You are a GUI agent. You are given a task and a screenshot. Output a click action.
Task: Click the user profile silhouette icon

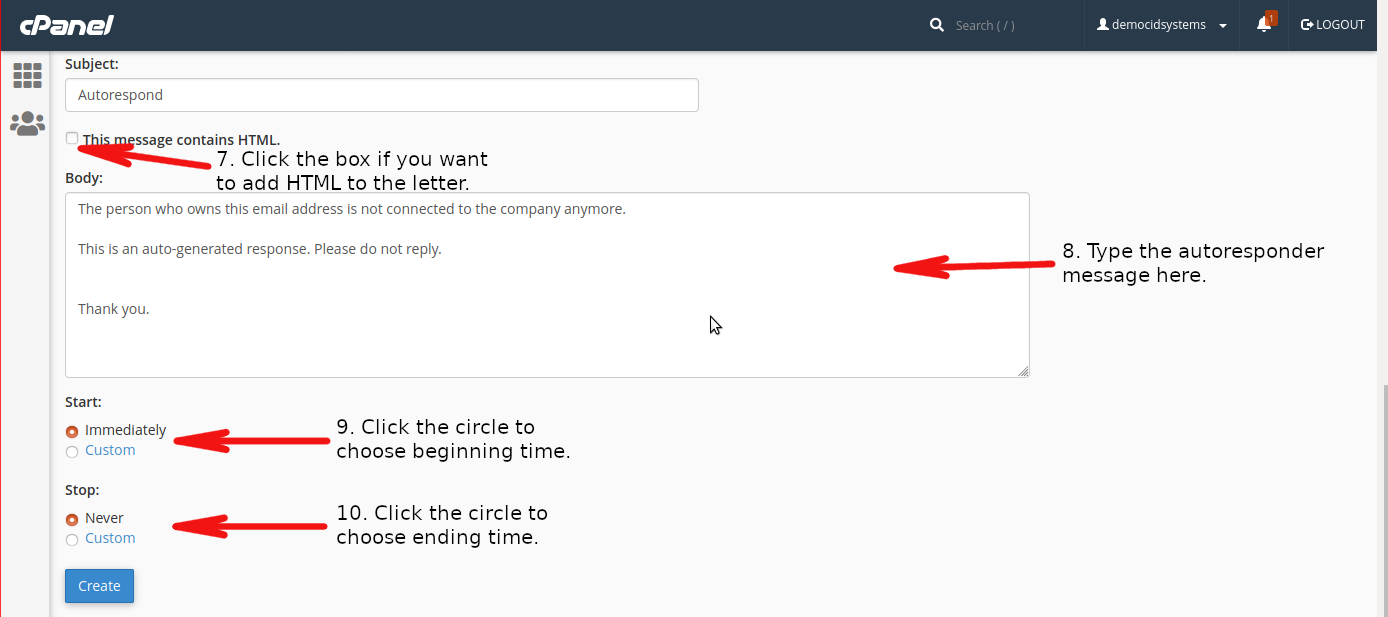coord(1103,25)
